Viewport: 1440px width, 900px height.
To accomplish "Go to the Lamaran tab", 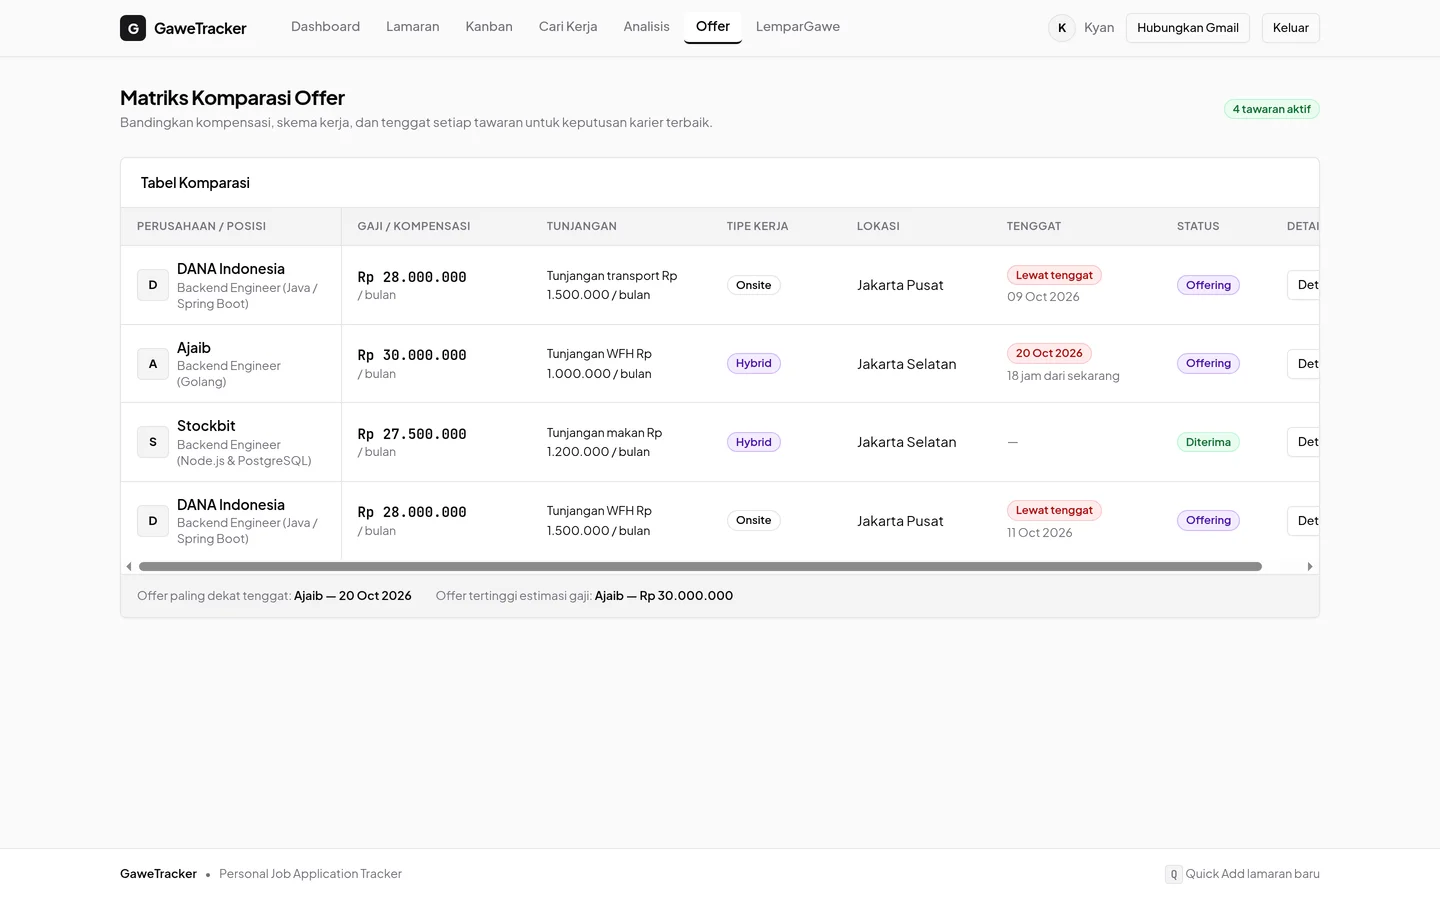I will click(413, 27).
